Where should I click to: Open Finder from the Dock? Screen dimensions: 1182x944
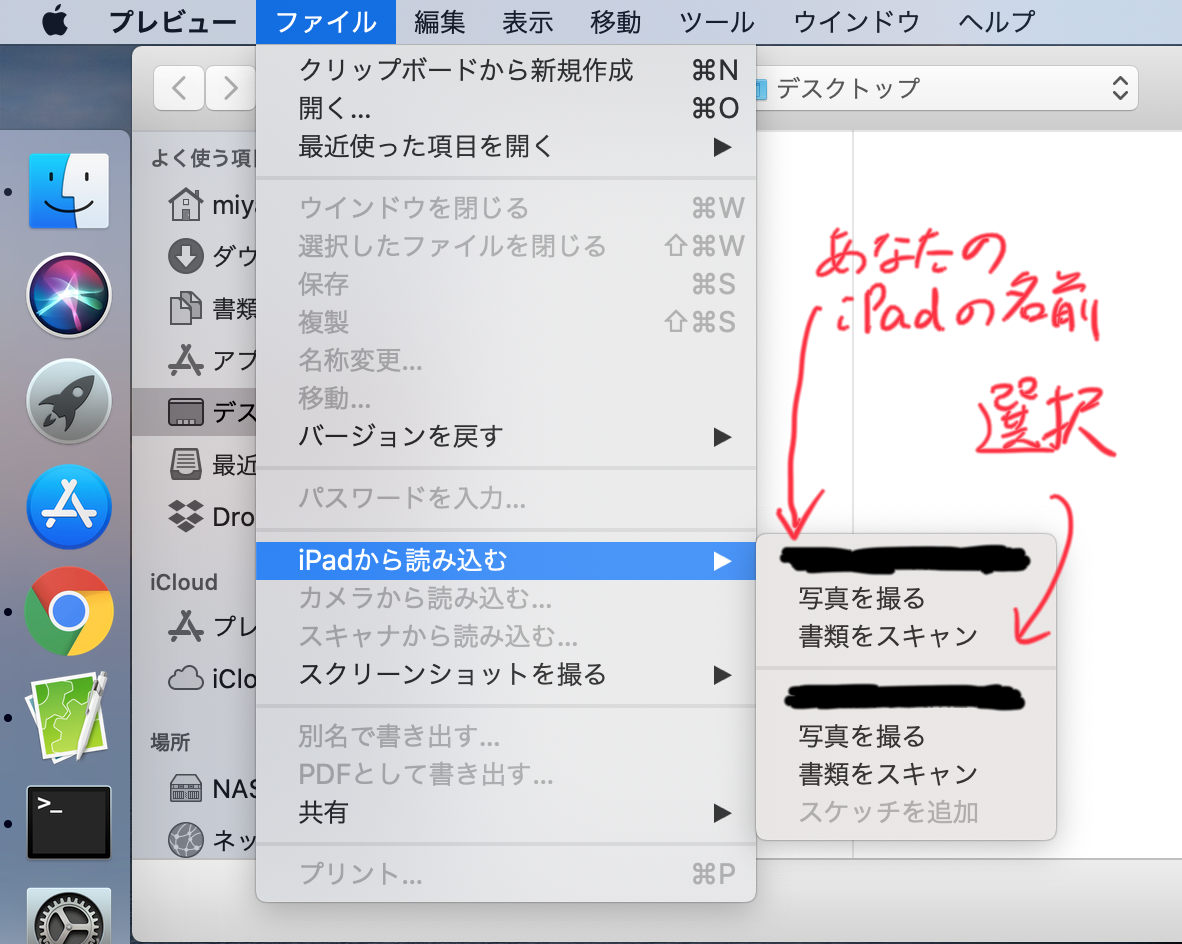click(x=69, y=191)
